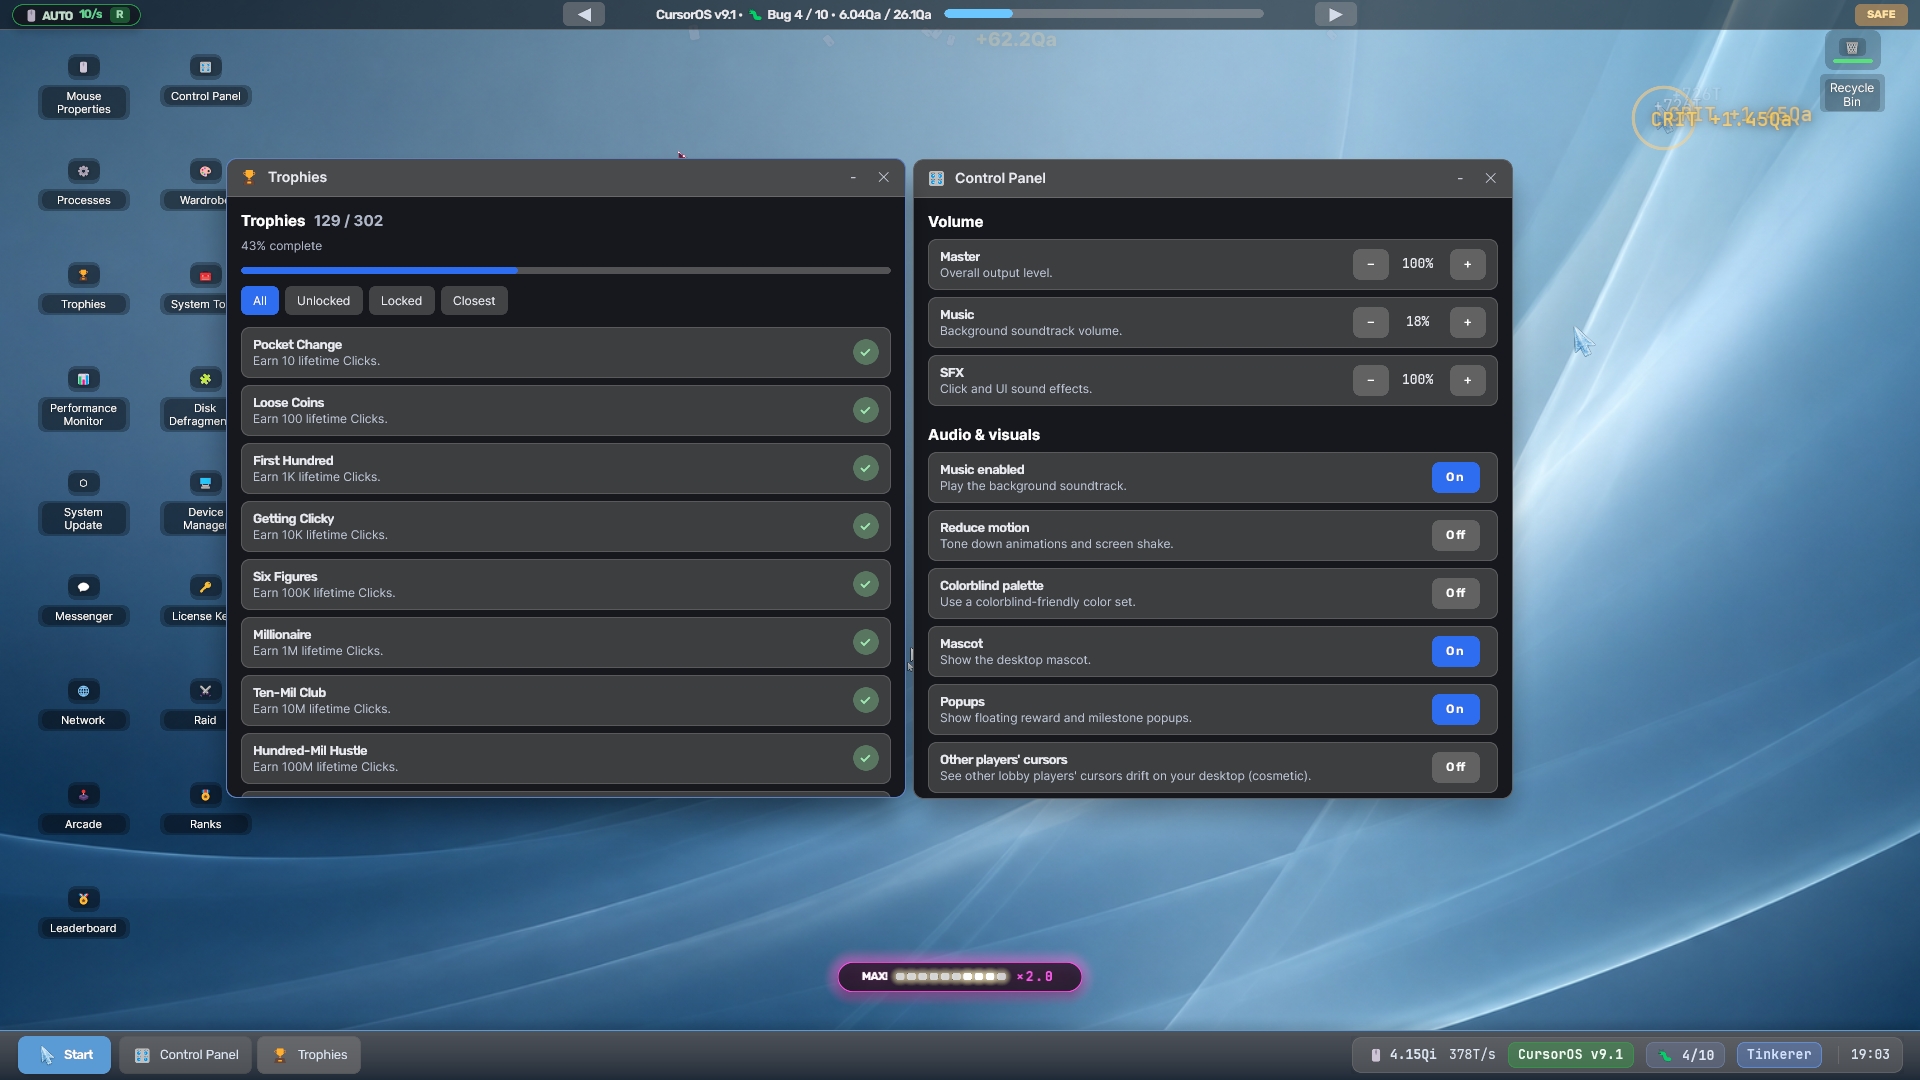This screenshot has height=1080, width=1920.
Task: Select Trophies in the taskbar
Action: (x=309, y=1055)
